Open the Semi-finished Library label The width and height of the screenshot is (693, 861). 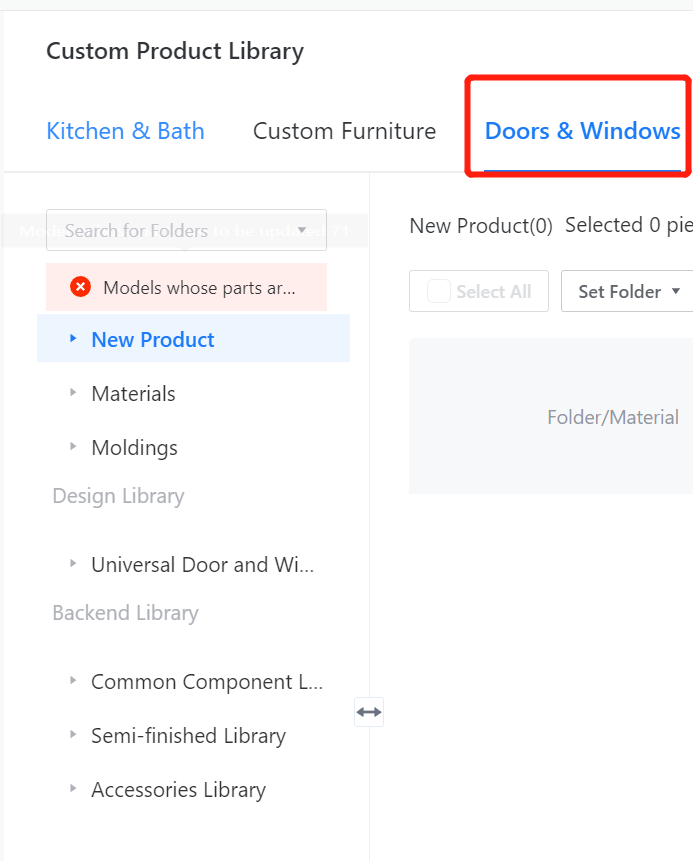[x=188, y=736]
